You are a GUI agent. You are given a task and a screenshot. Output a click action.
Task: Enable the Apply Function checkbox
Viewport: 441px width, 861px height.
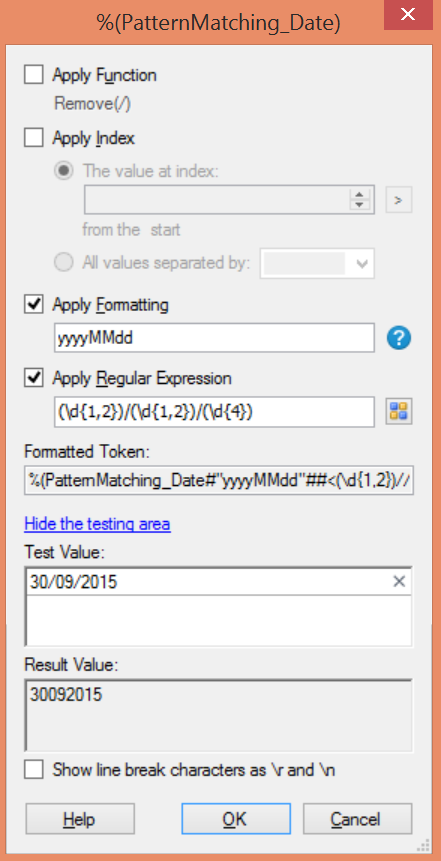pos(34,75)
